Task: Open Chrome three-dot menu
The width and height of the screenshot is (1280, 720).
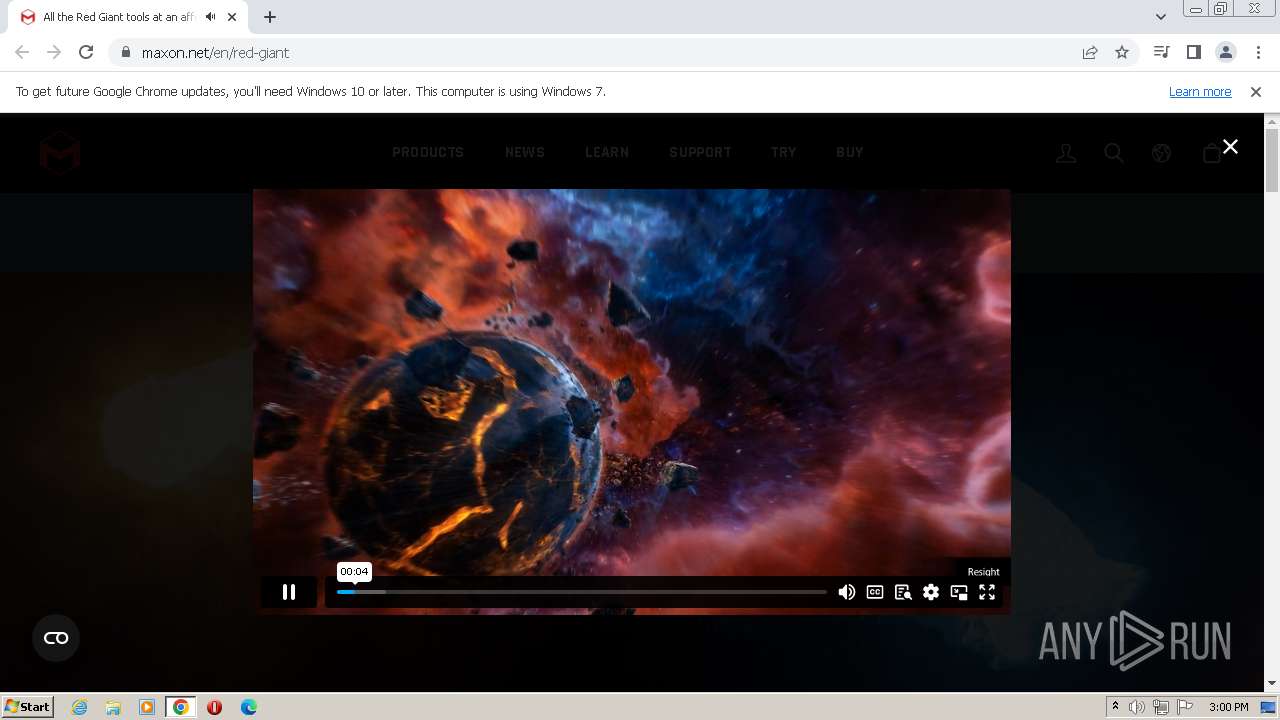Action: pos(1258,52)
